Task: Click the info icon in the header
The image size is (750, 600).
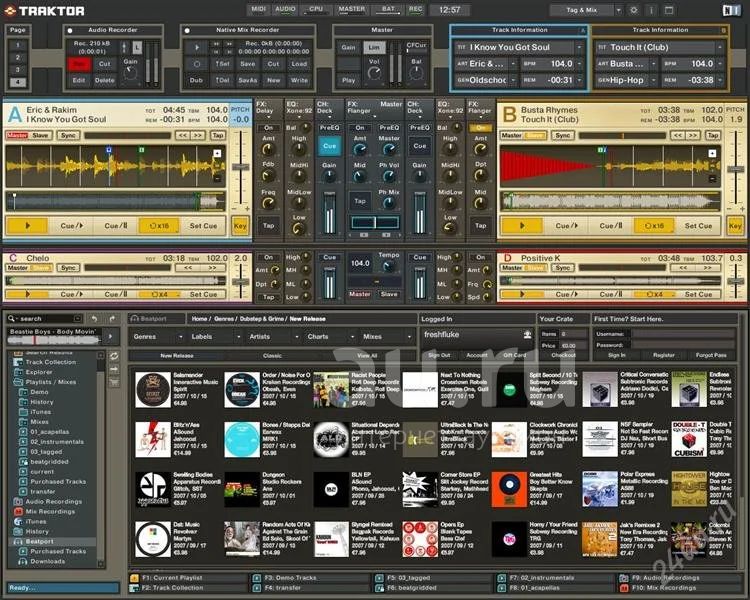Action: 651,10
